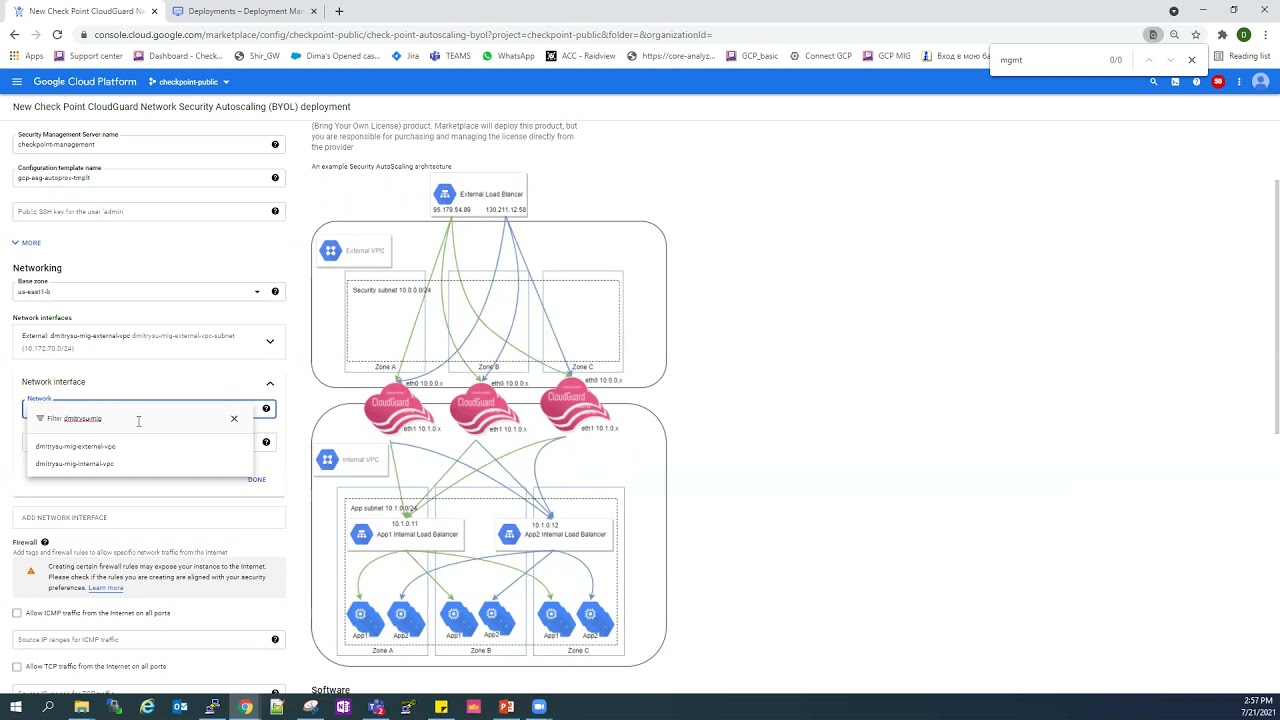Open GCP header three-dot settings menu
This screenshot has height=720, width=1280.
(1239, 82)
